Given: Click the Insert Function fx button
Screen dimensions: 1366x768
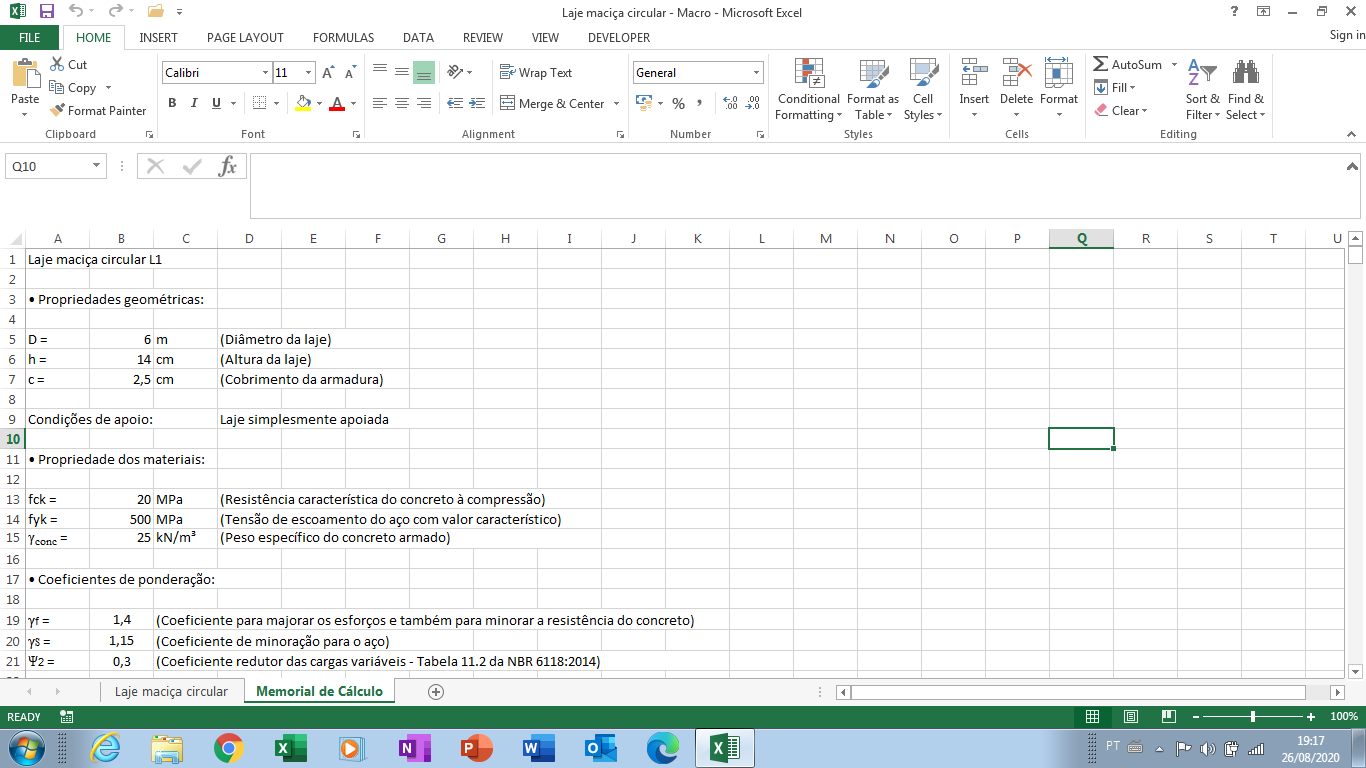Looking at the screenshot, I should [228, 166].
